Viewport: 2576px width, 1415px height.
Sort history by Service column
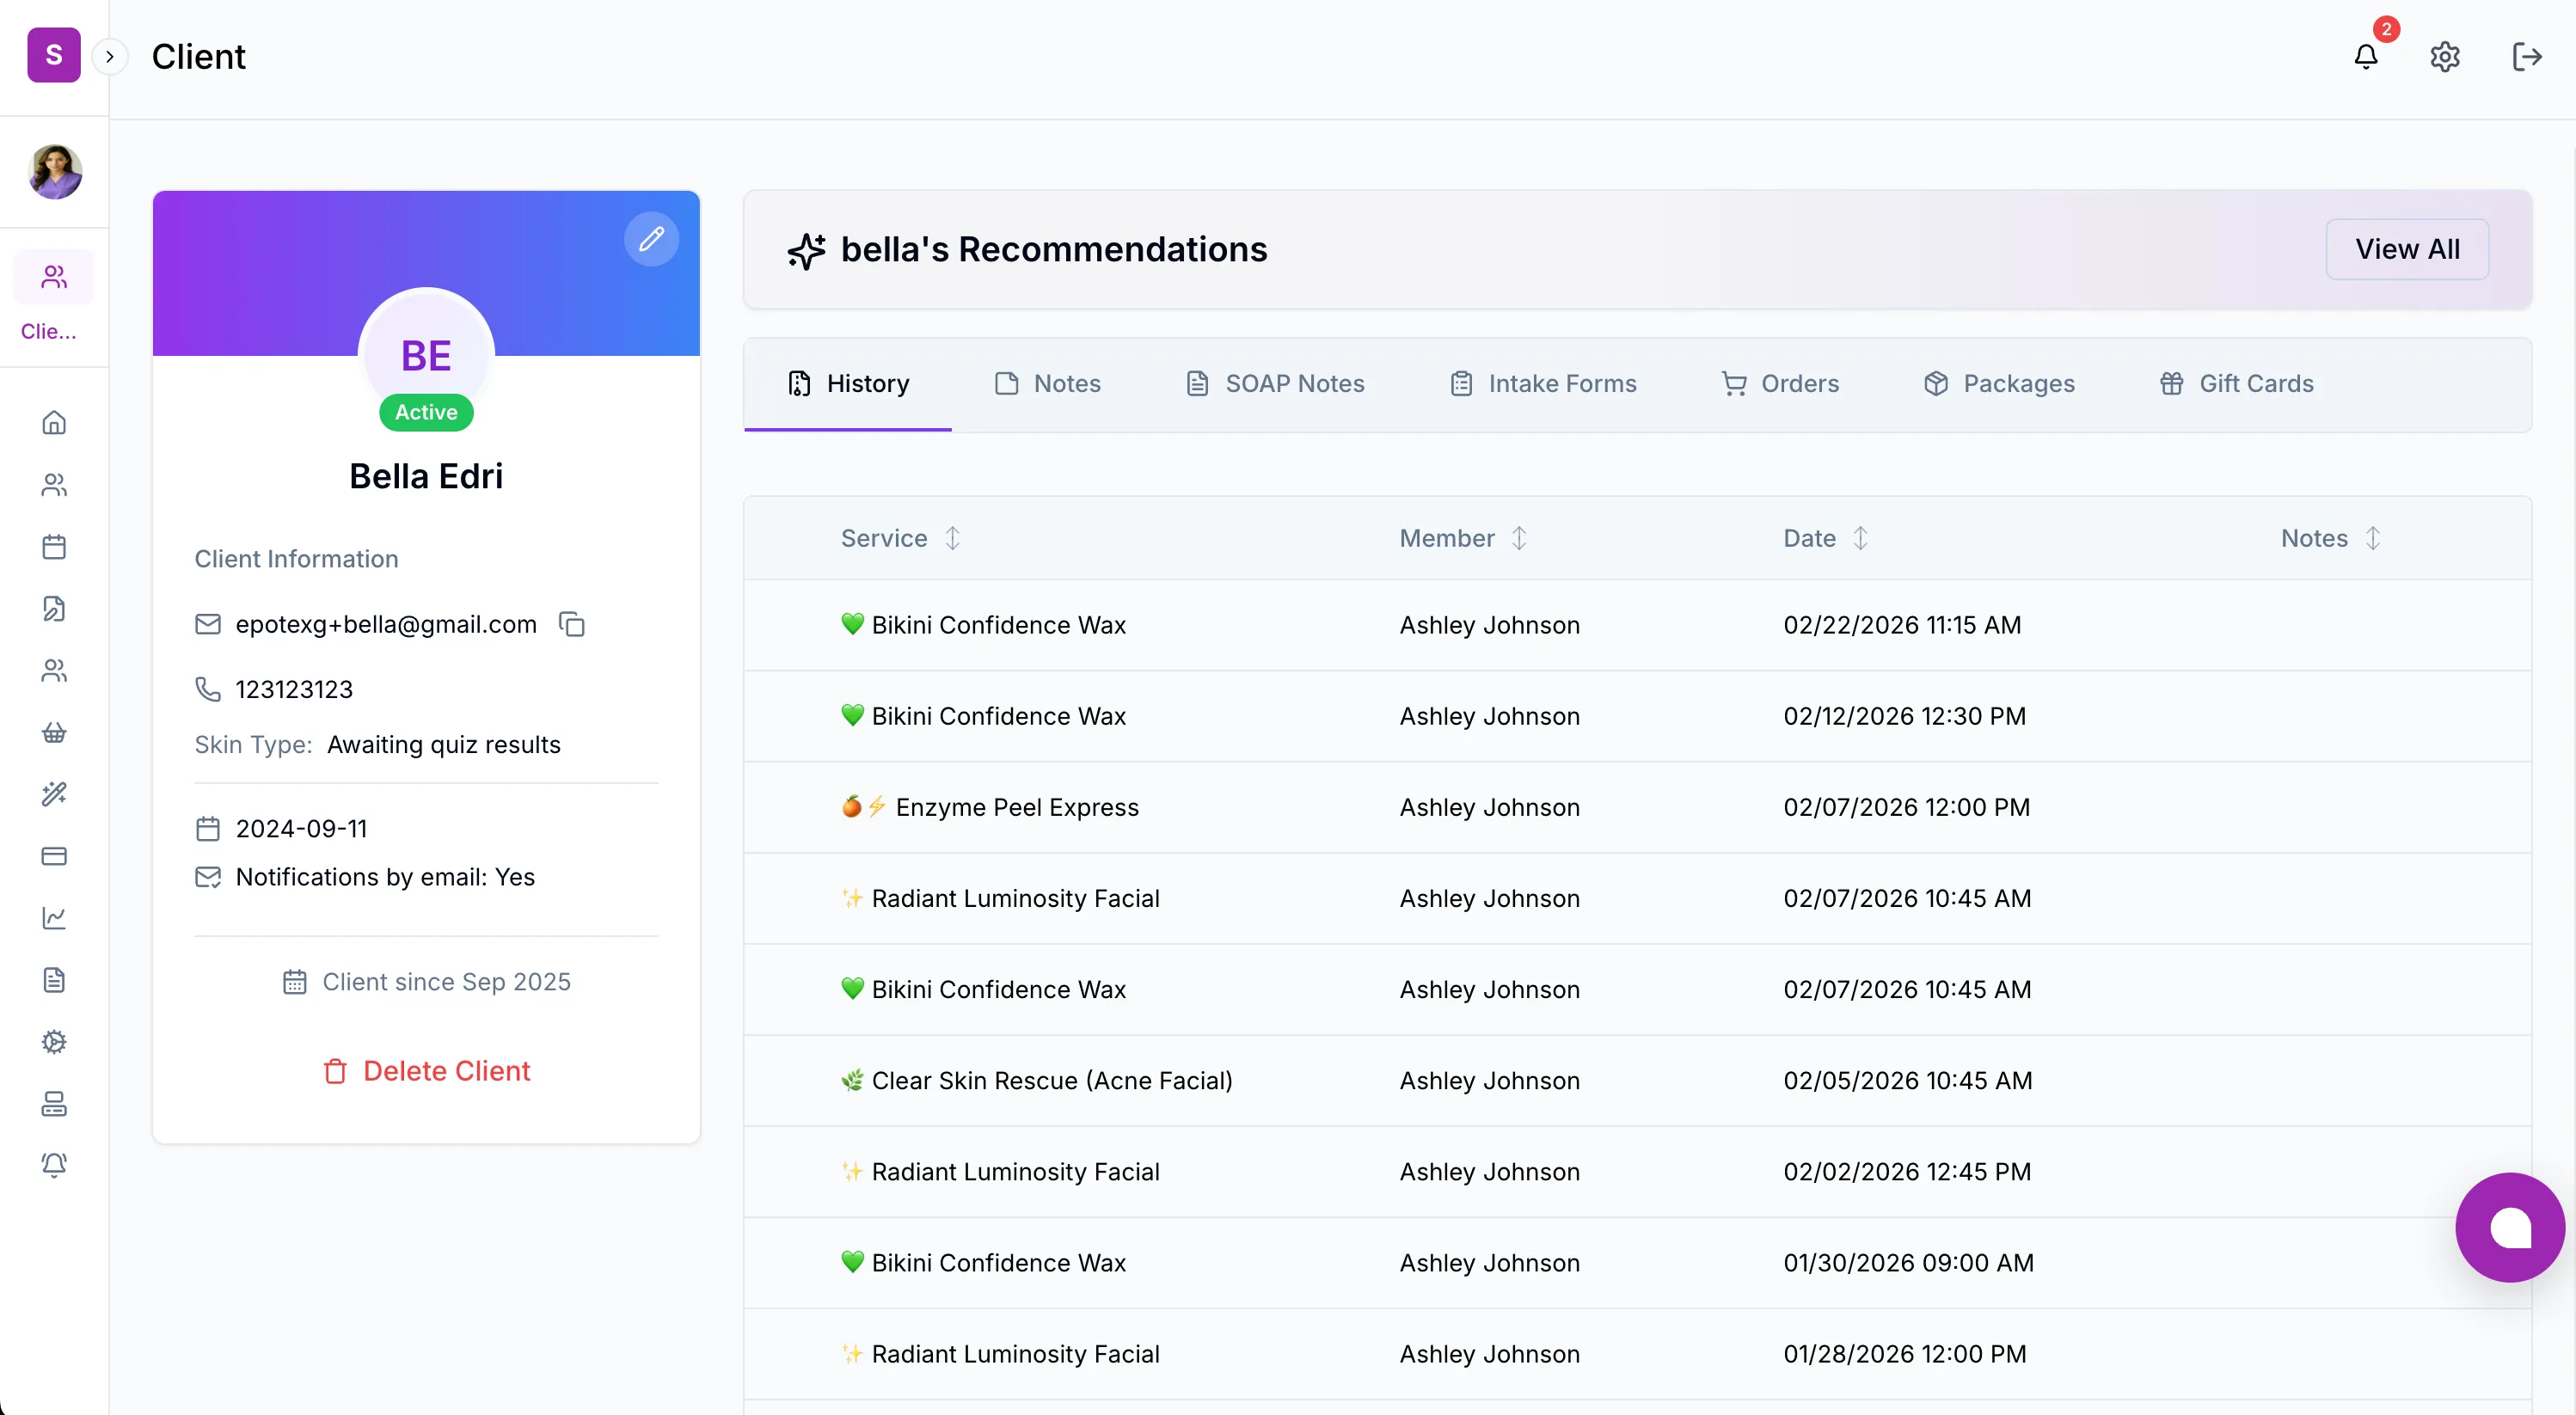(952, 538)
